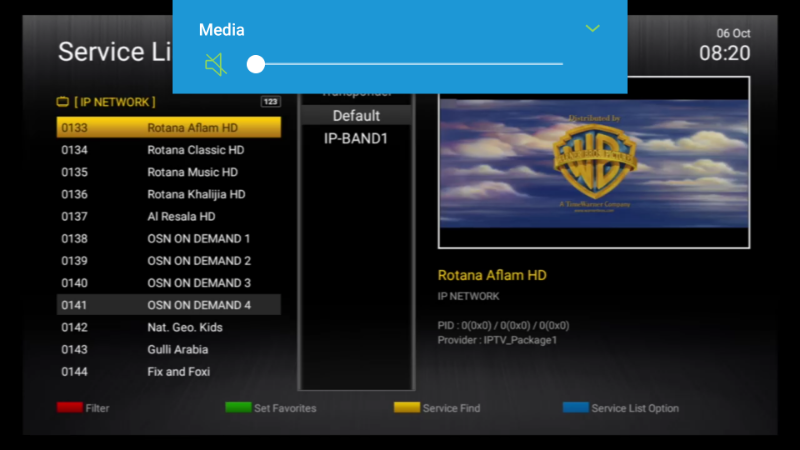
Task: Select channel 0144 Fix and Foxi
Action: (x=168, y=372)
